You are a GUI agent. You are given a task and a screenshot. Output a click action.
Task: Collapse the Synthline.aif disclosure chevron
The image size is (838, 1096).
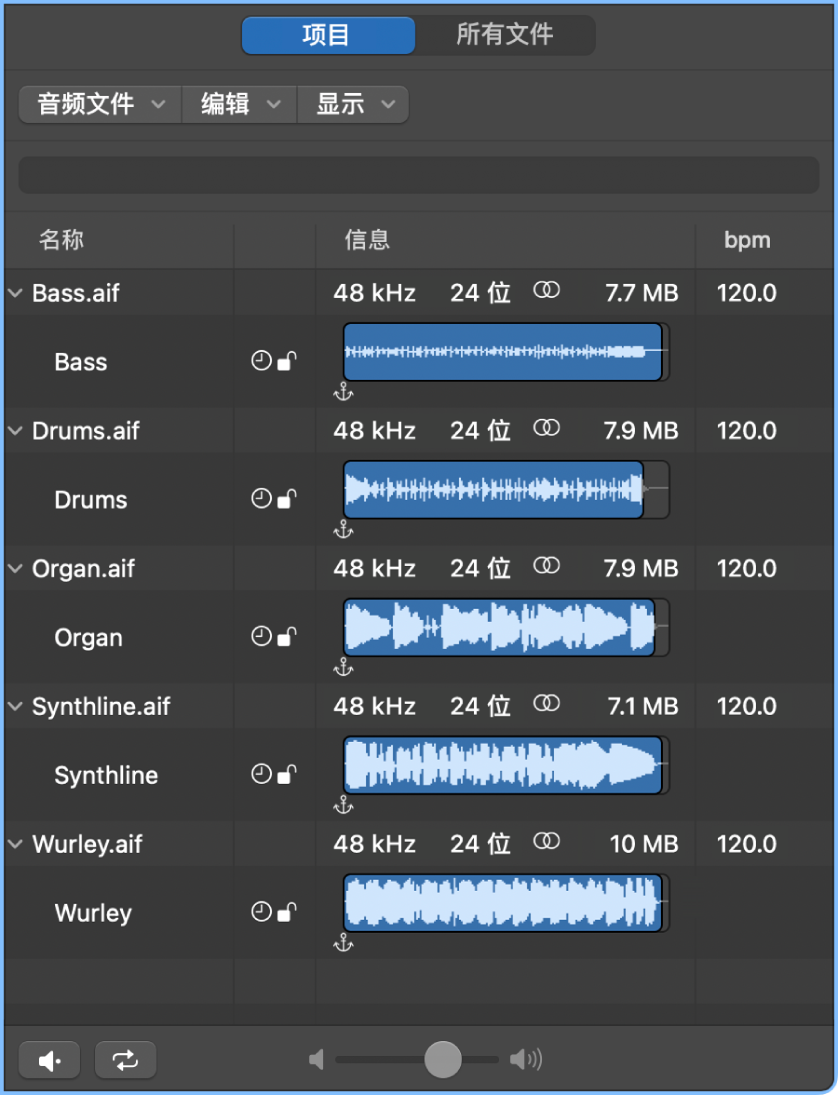(15, 706)
